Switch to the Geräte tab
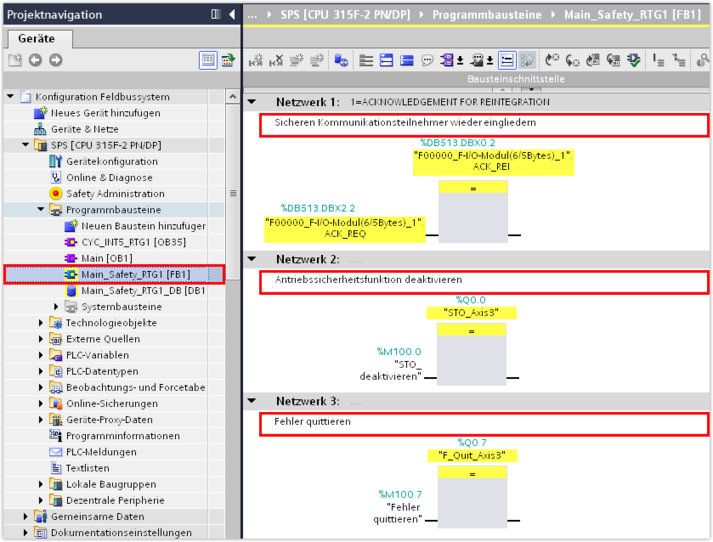The image size is (713, 542). pyautogui.click(x=37, y=38)
